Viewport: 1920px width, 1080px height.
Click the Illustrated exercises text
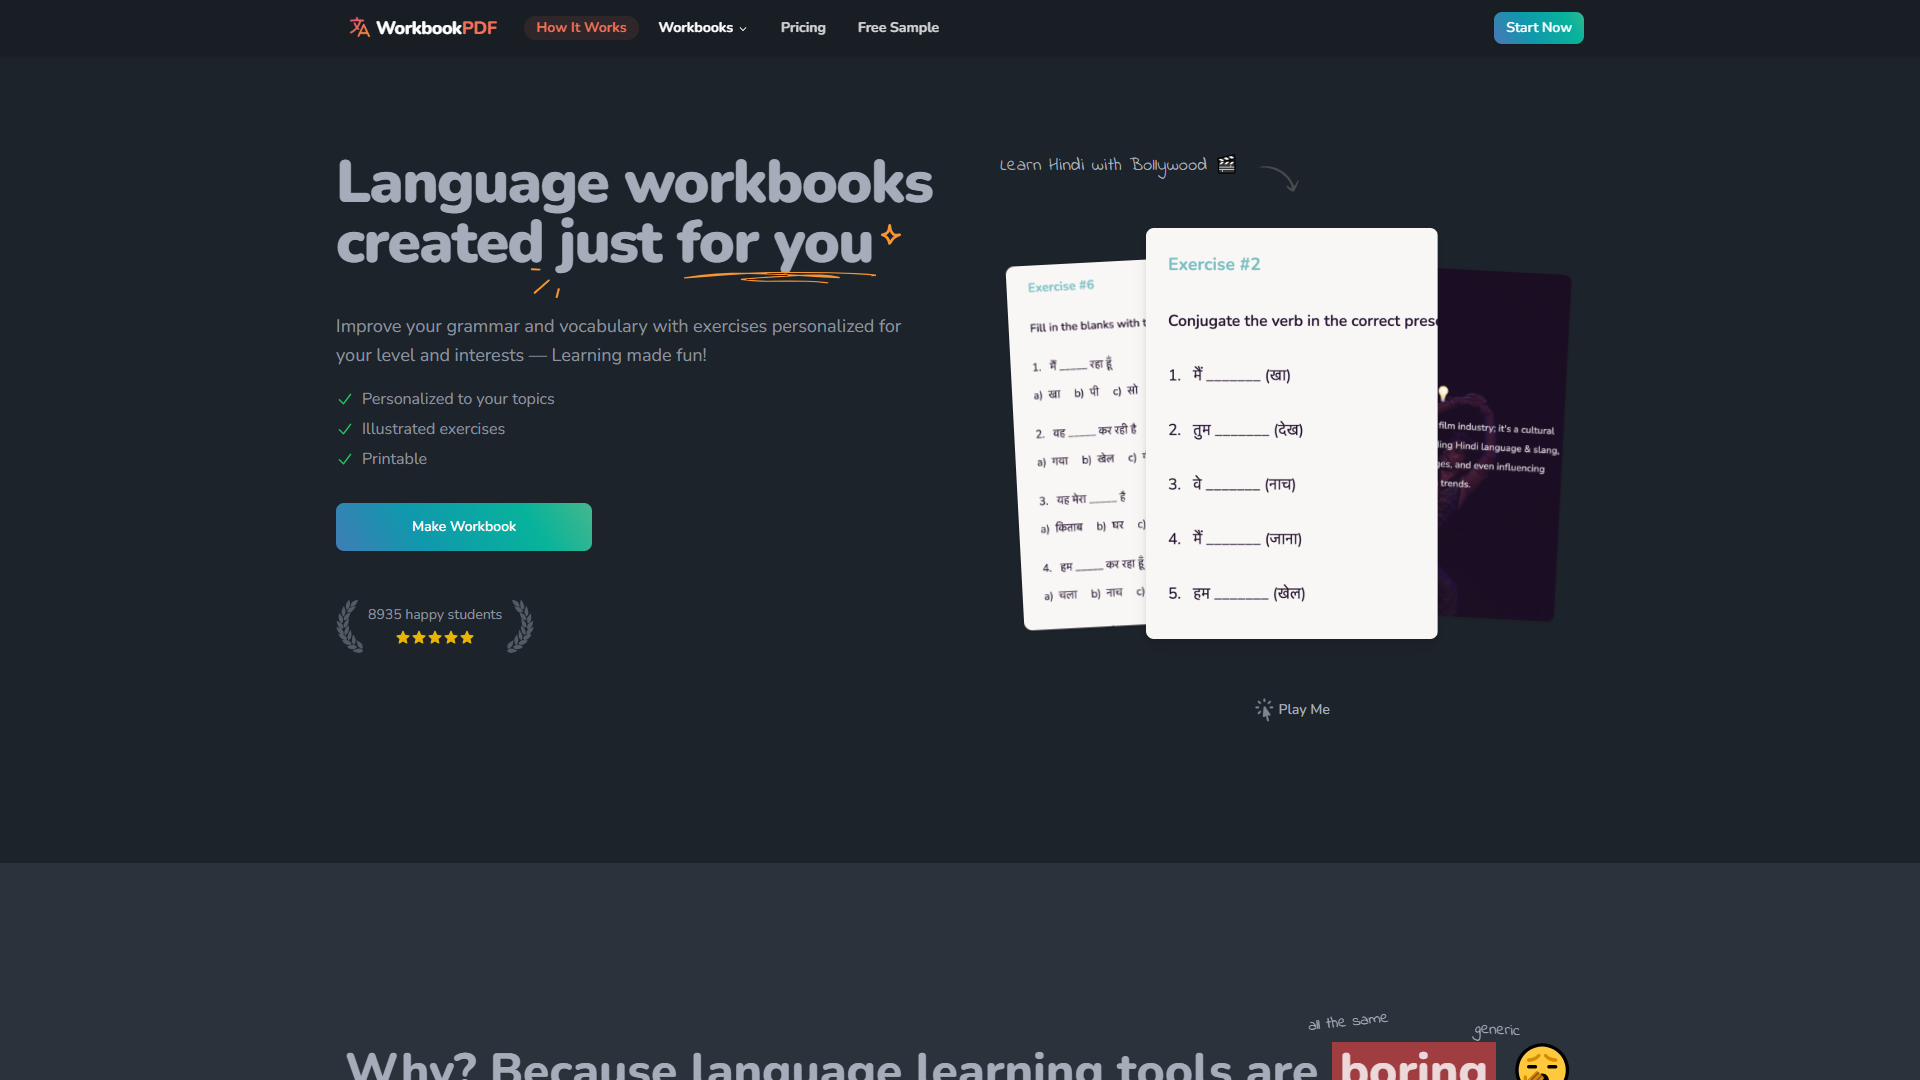(x=433, y=429)
